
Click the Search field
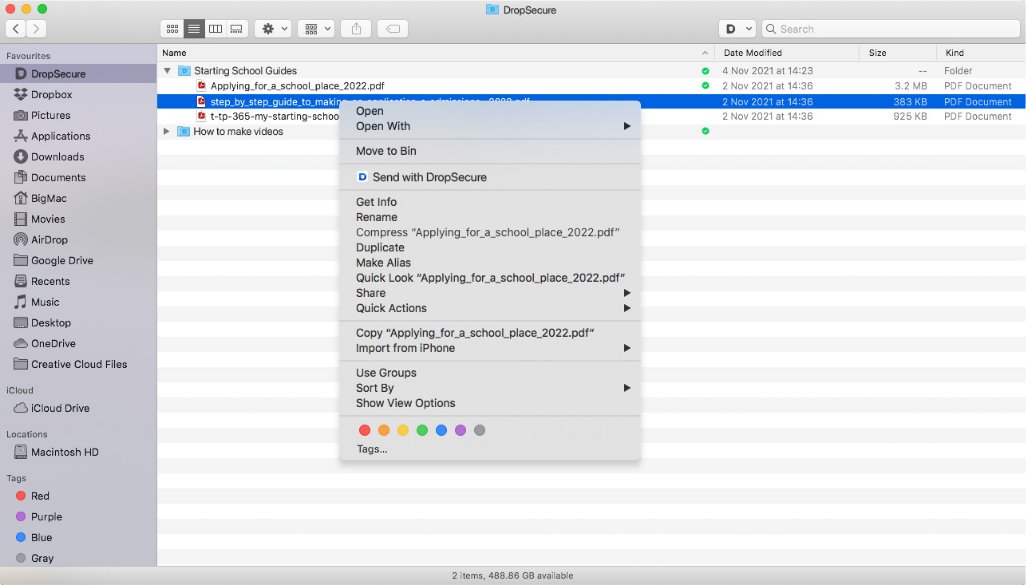(891, 29)
